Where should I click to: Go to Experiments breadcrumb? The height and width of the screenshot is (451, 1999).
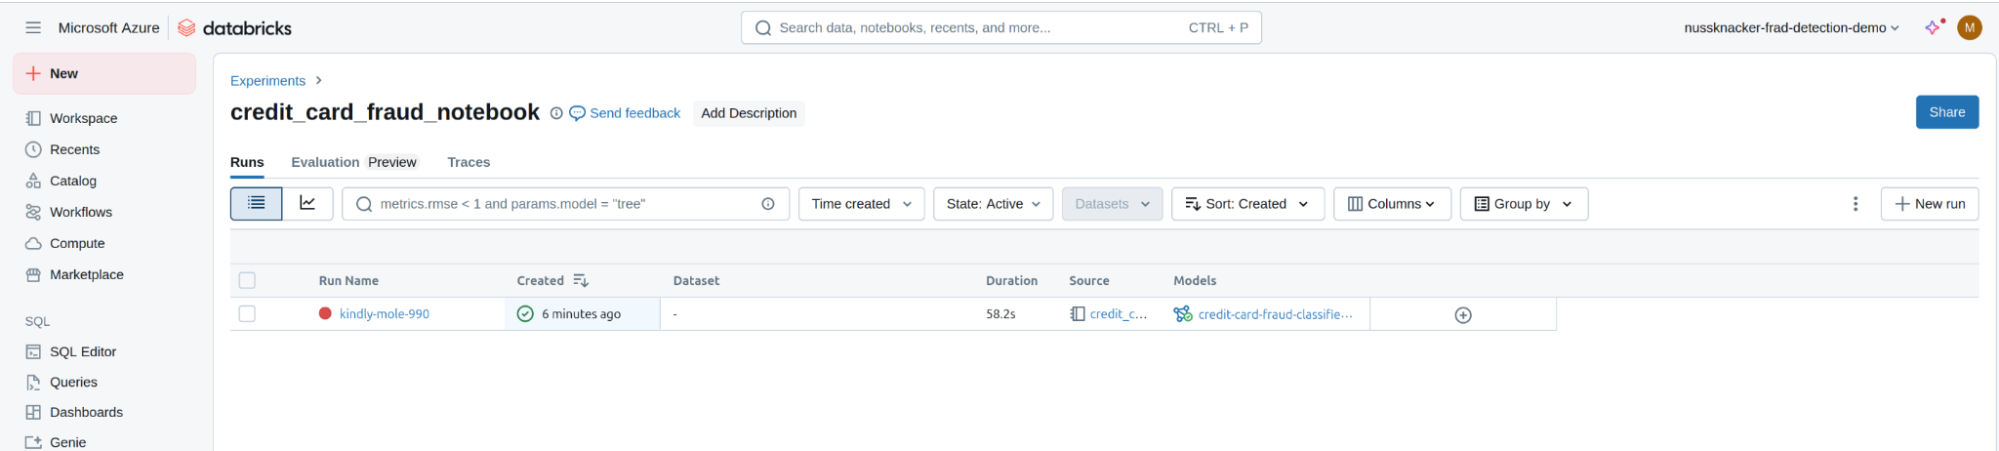268,81
